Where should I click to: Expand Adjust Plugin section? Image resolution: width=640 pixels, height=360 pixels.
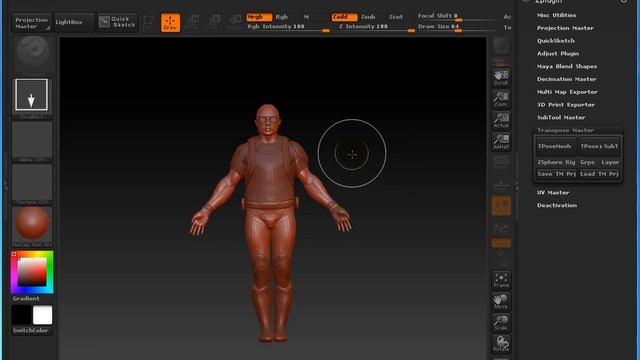click(558, 53)
